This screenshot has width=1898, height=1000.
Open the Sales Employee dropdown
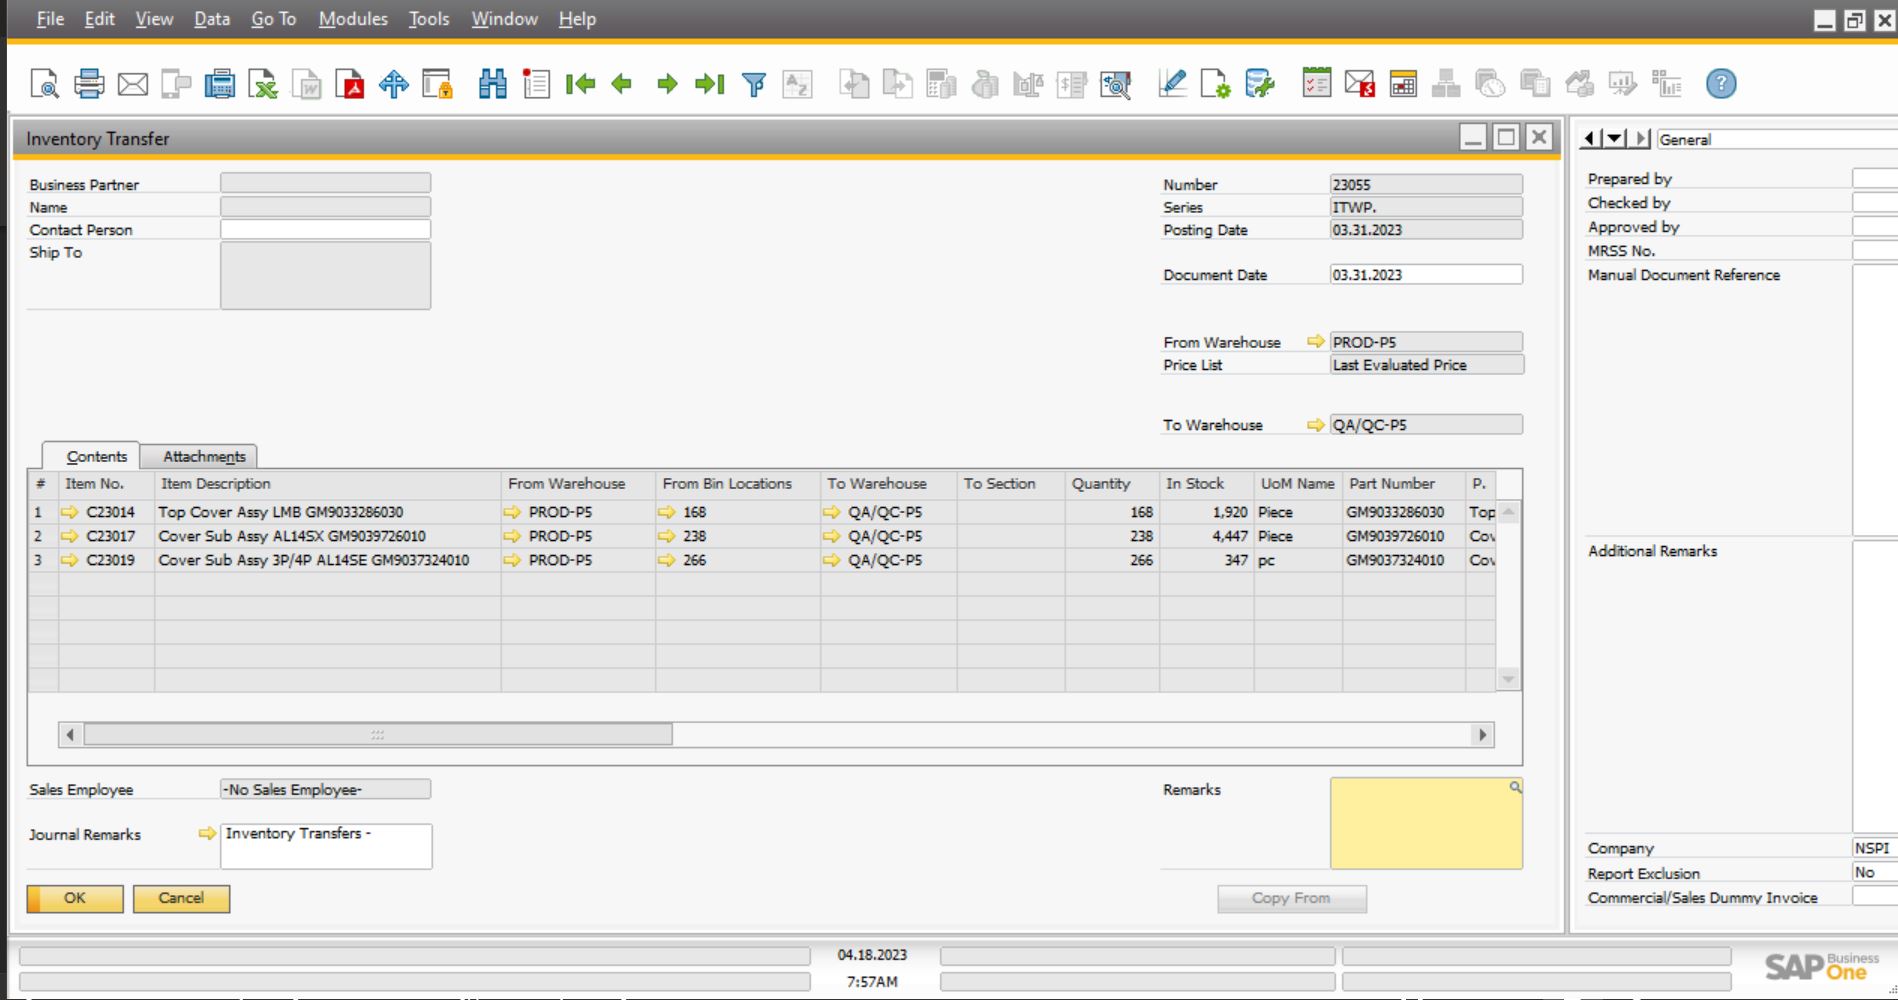click(x=325, y=789)
